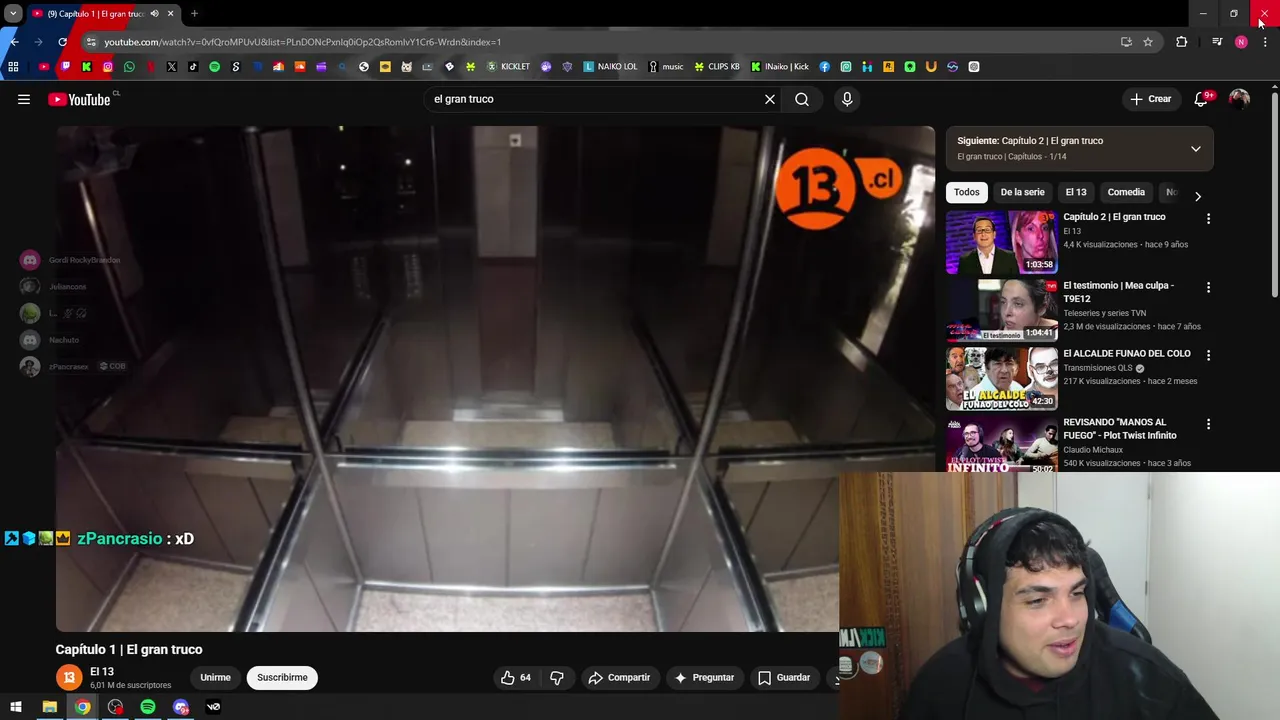Open more options for El Alcalde Funao video
Viewport: 1280px width, 720px height.
pyautogui.click(x=1208, y=355)
